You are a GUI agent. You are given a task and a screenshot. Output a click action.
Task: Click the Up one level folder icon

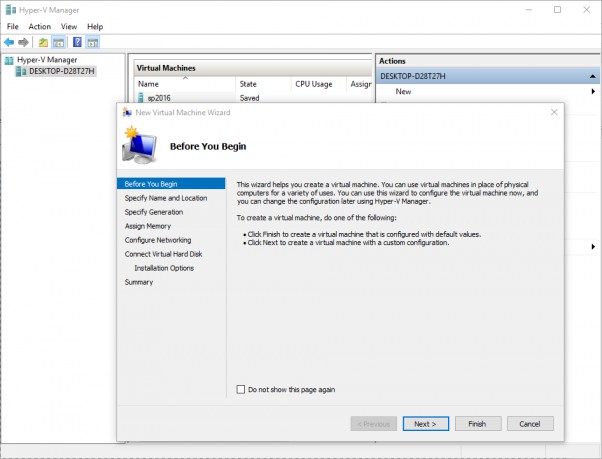click(43, 42)
